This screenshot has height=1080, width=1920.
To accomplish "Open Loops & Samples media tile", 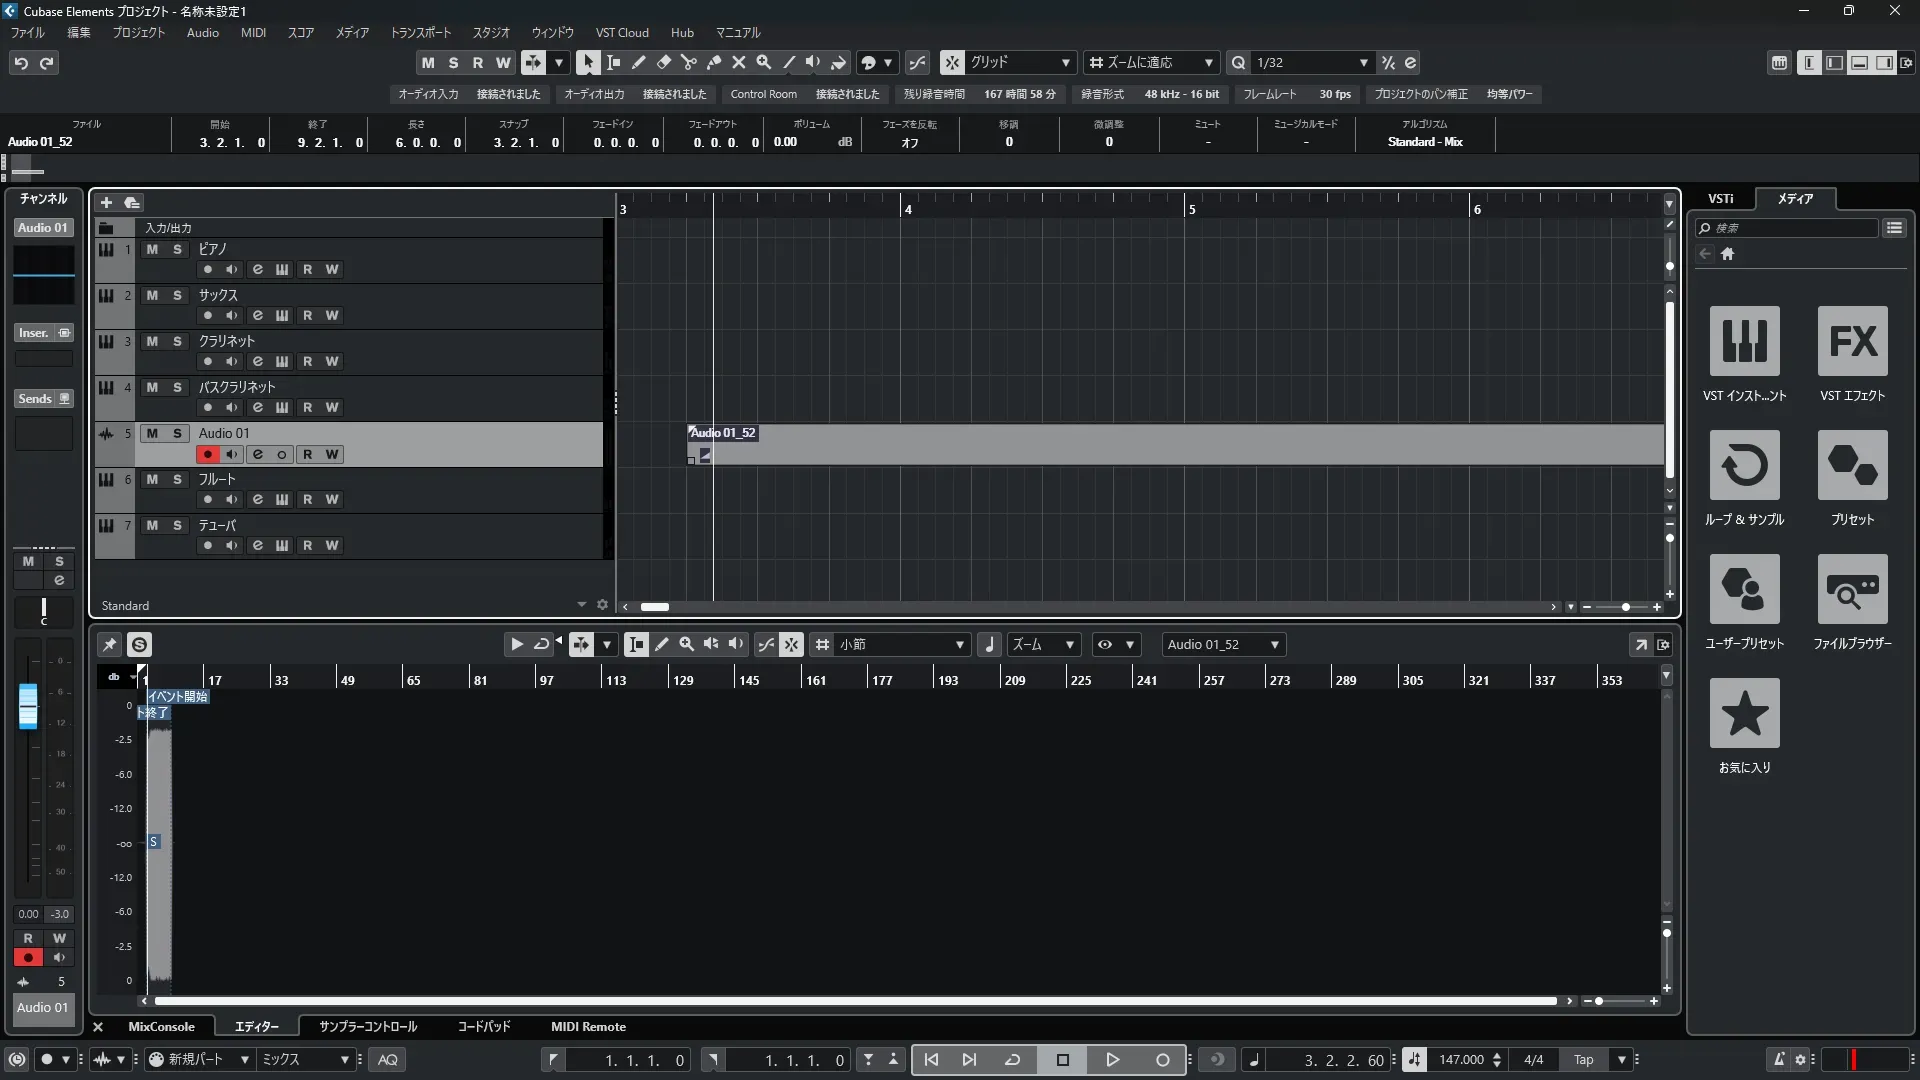I will coord(1744,465).
